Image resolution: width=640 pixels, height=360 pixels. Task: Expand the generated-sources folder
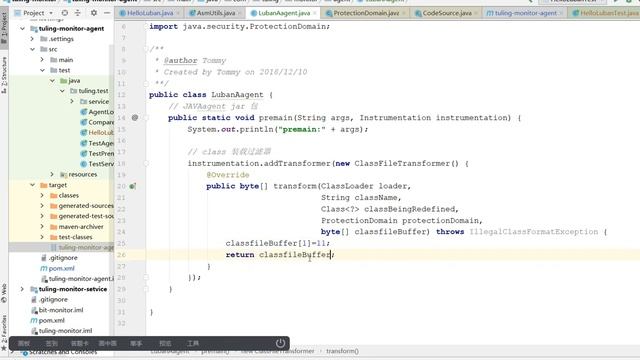(42, 206)
